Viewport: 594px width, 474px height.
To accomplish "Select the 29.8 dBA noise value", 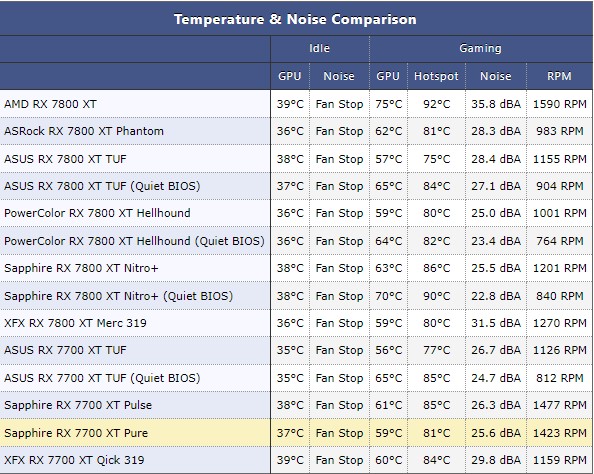I will [496, 460].
